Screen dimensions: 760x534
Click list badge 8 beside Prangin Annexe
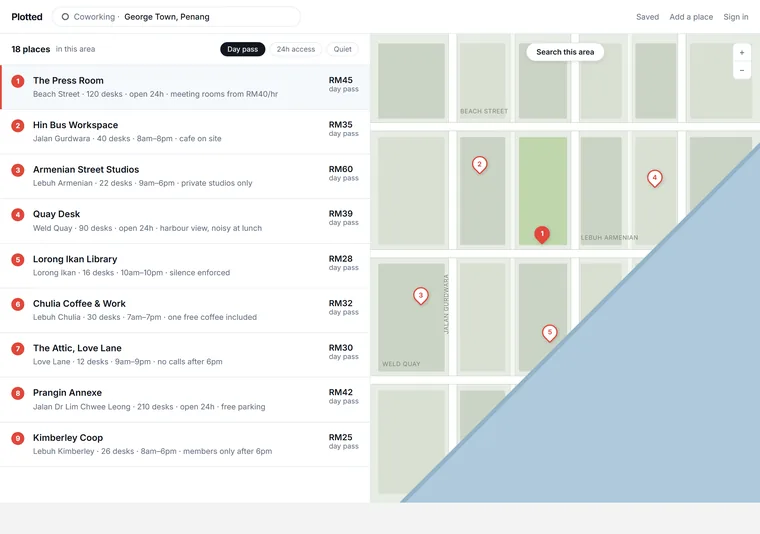[x=18, y=393]
